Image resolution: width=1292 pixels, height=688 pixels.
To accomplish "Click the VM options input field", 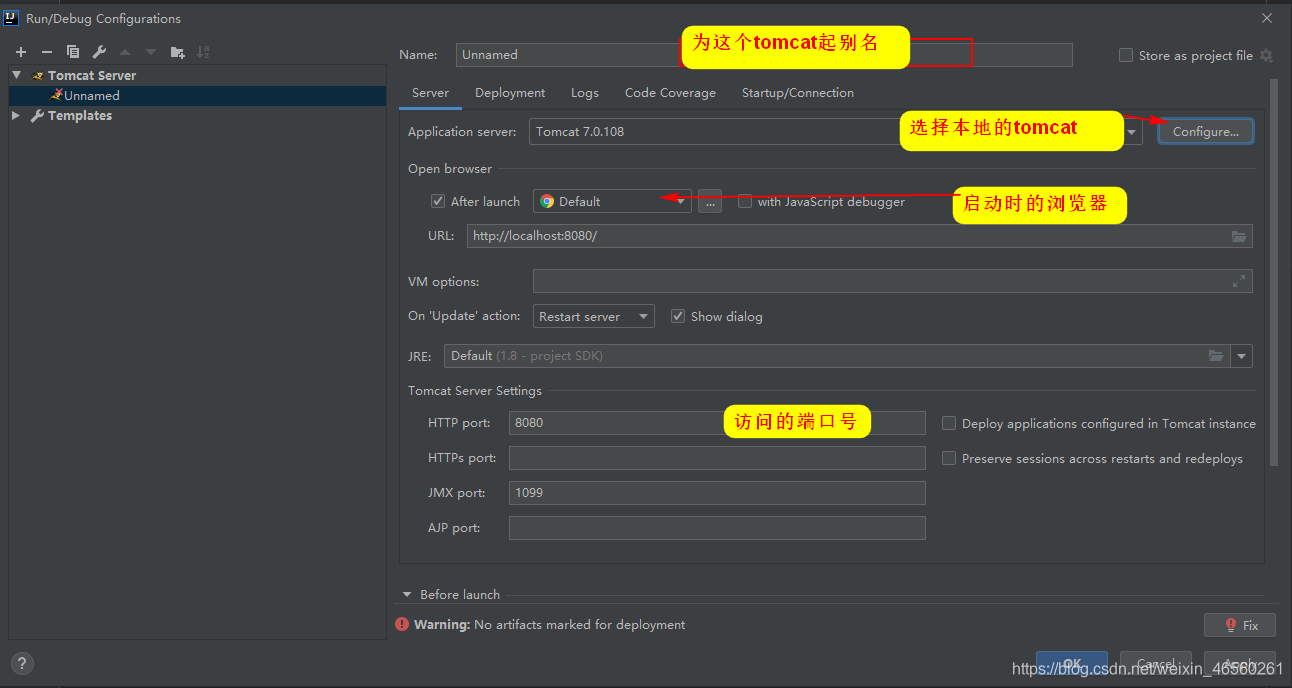I will (x=892, y=282).
